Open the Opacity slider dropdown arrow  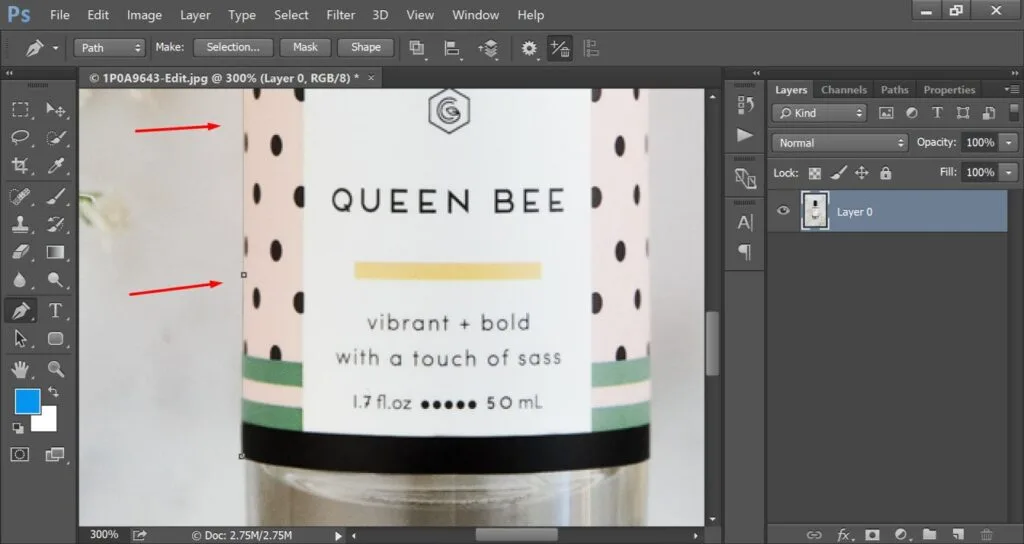coord(1008,143)
